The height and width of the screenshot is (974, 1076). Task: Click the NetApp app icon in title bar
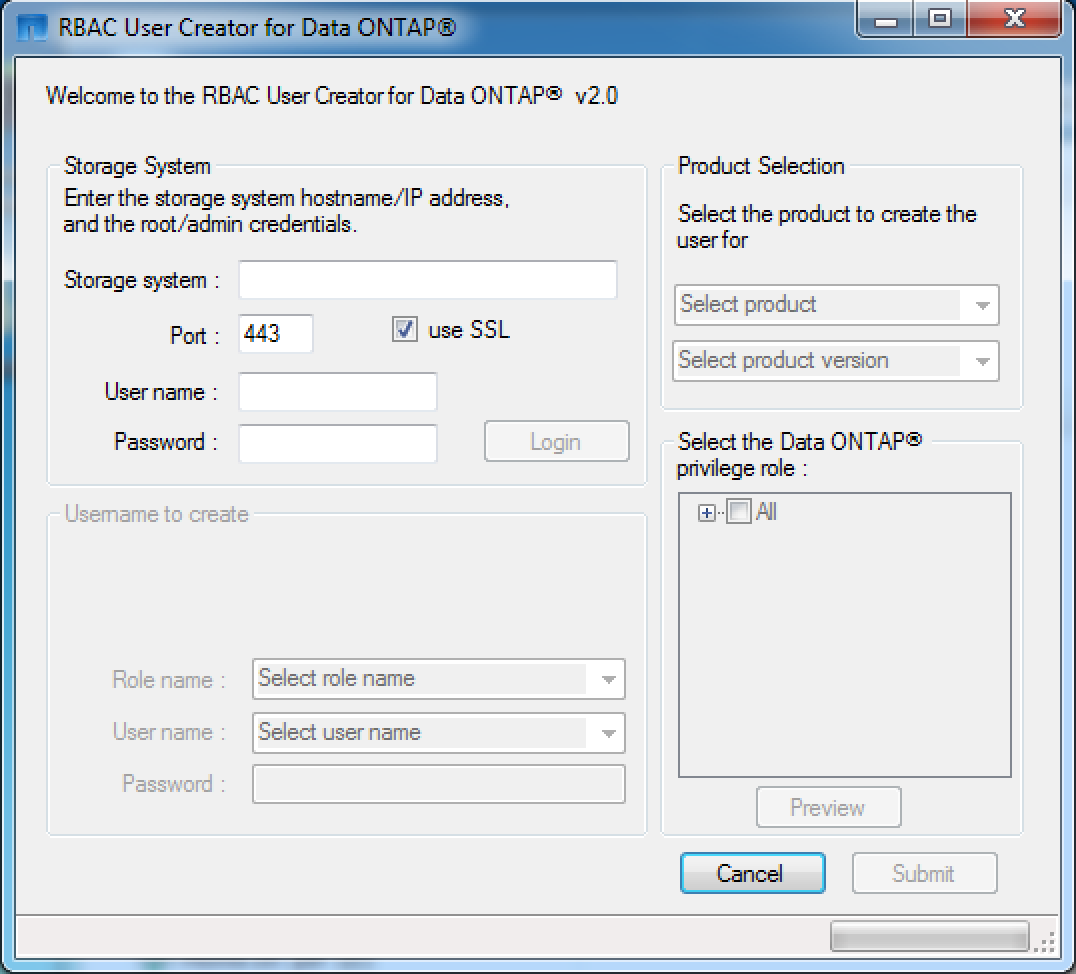point(32,27)
